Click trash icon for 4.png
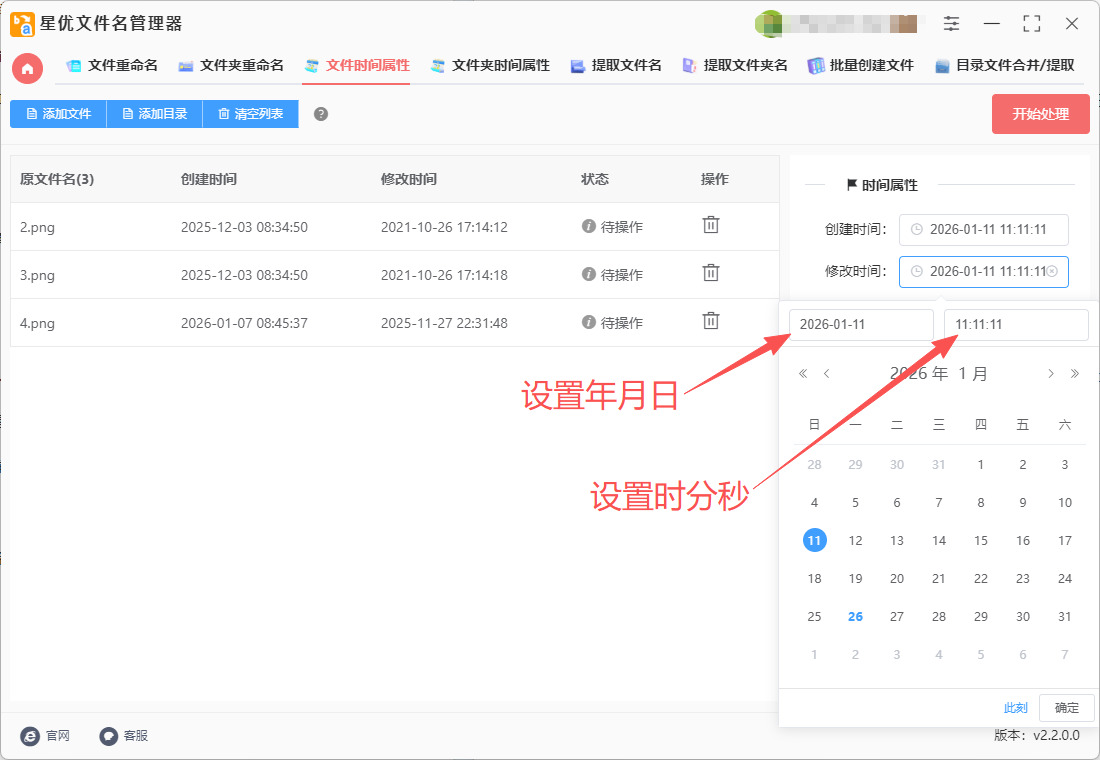The image size is (1100, 760). tap(710, 320)
